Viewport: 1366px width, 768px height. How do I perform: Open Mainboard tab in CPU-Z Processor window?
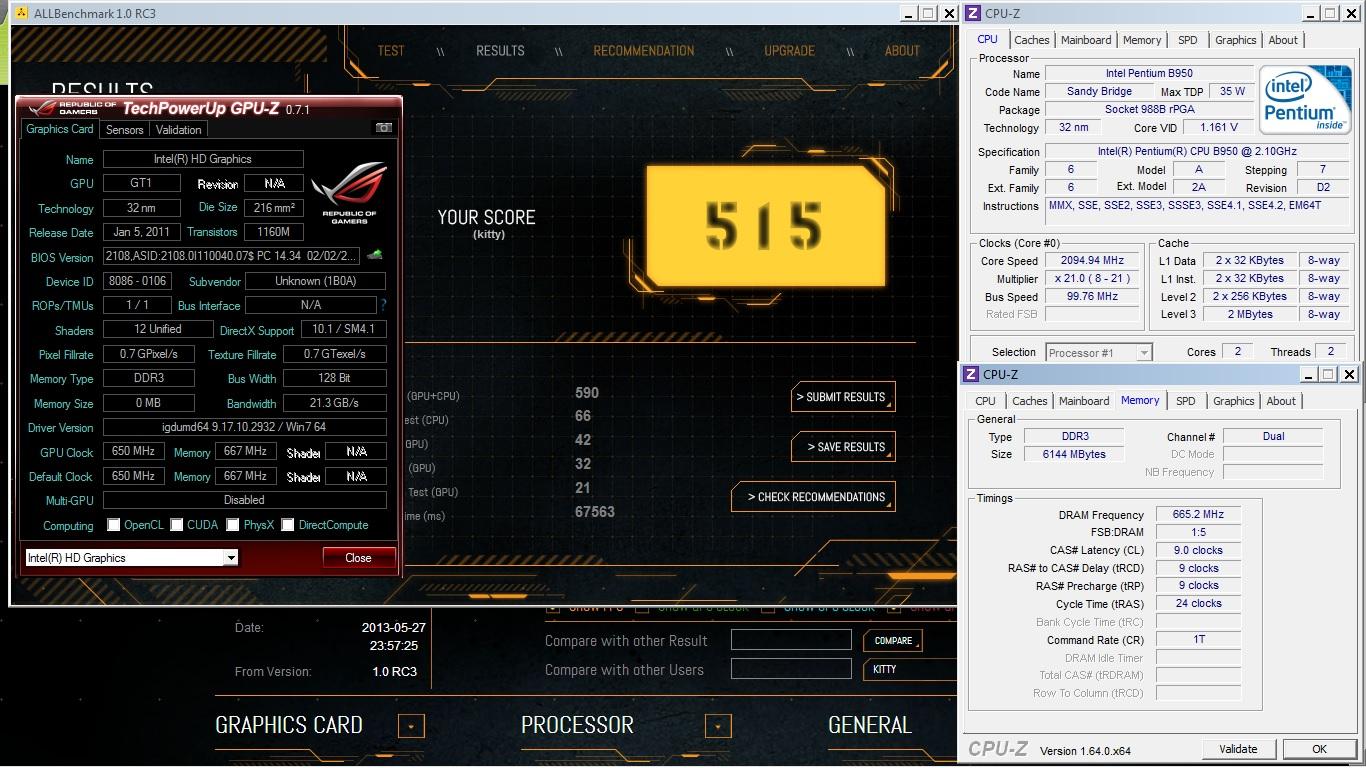pyautogui.click(x=1086, y=40)
